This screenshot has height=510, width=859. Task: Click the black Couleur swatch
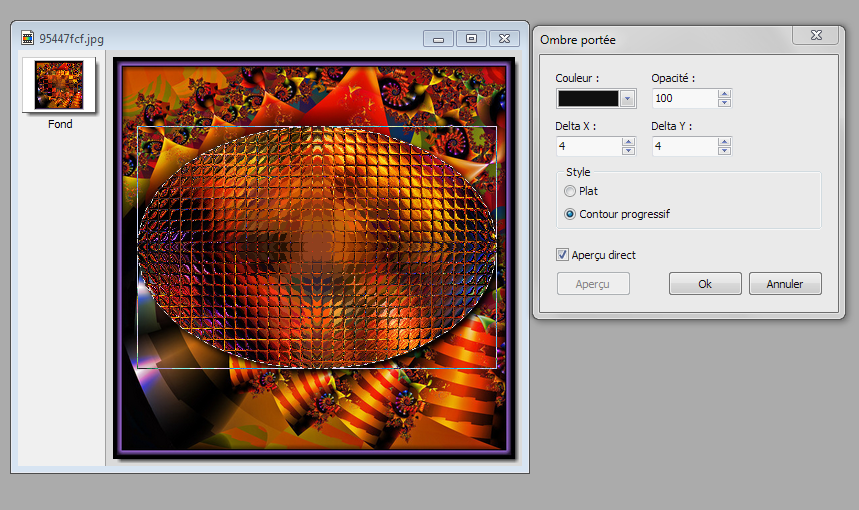(x=588, y=98)
